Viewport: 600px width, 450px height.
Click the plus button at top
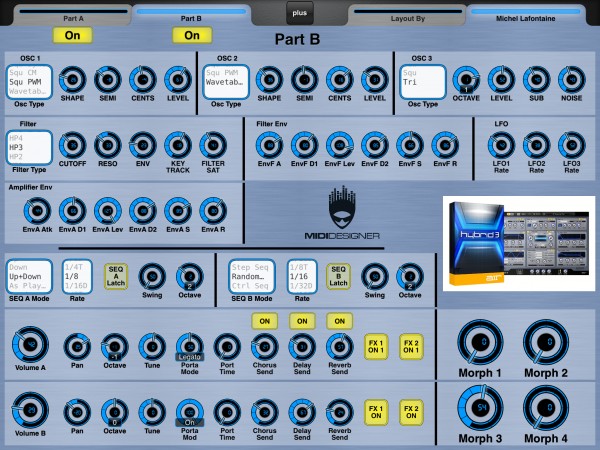pos(300,13)
